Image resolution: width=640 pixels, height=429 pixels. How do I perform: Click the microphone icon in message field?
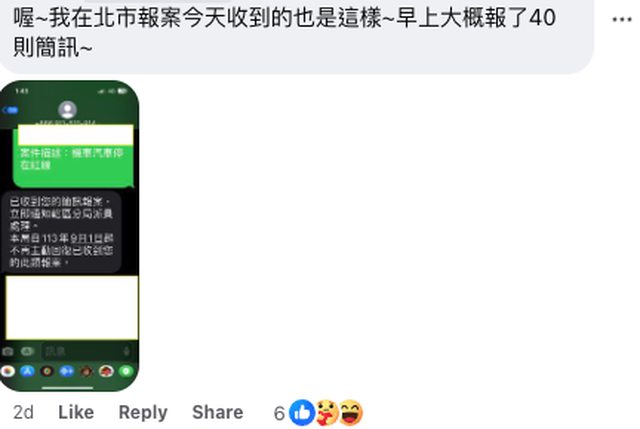click(x=127, y=351)
